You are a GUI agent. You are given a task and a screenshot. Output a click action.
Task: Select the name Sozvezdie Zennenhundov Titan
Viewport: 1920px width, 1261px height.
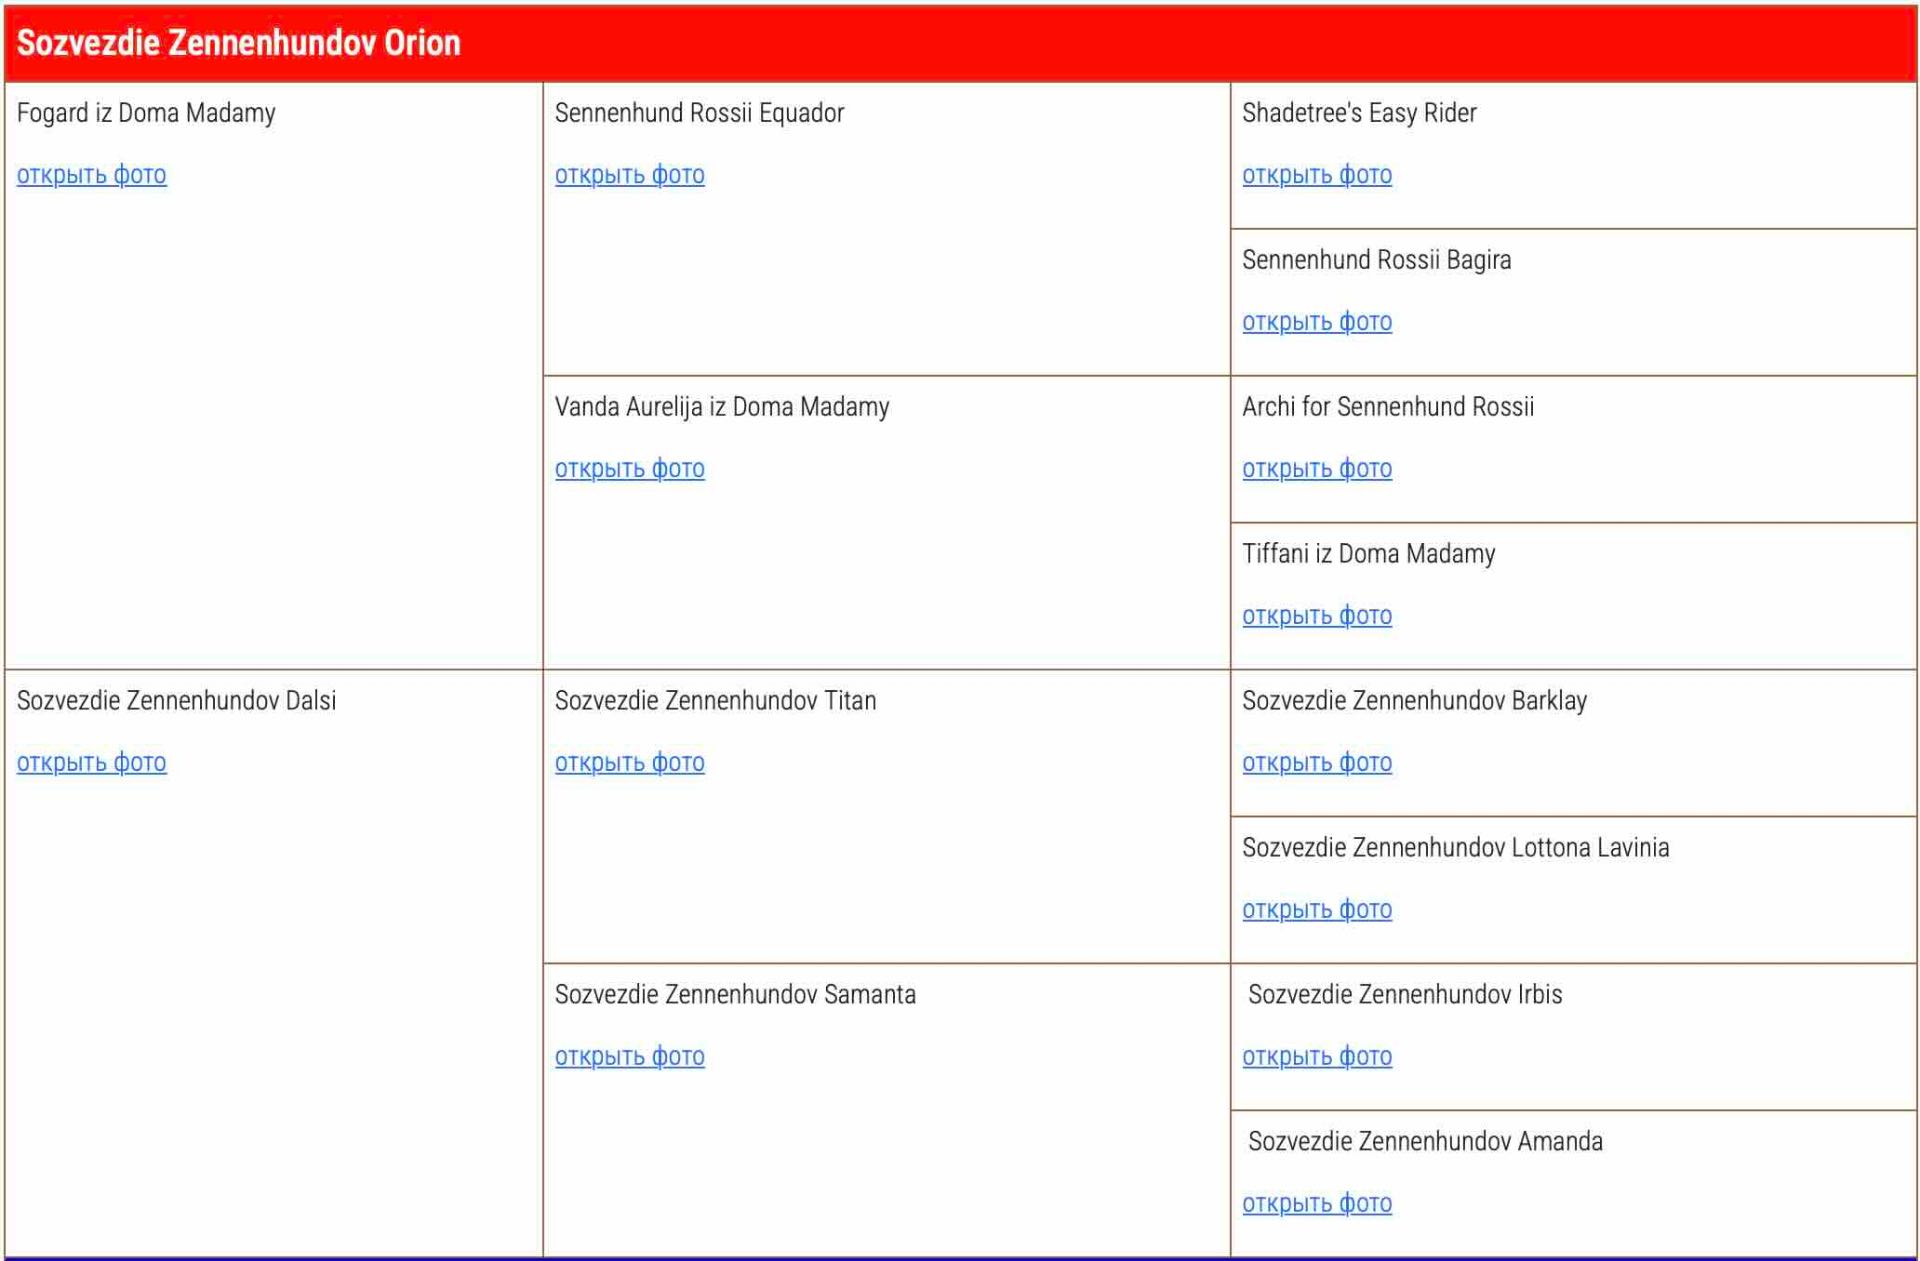716,701
